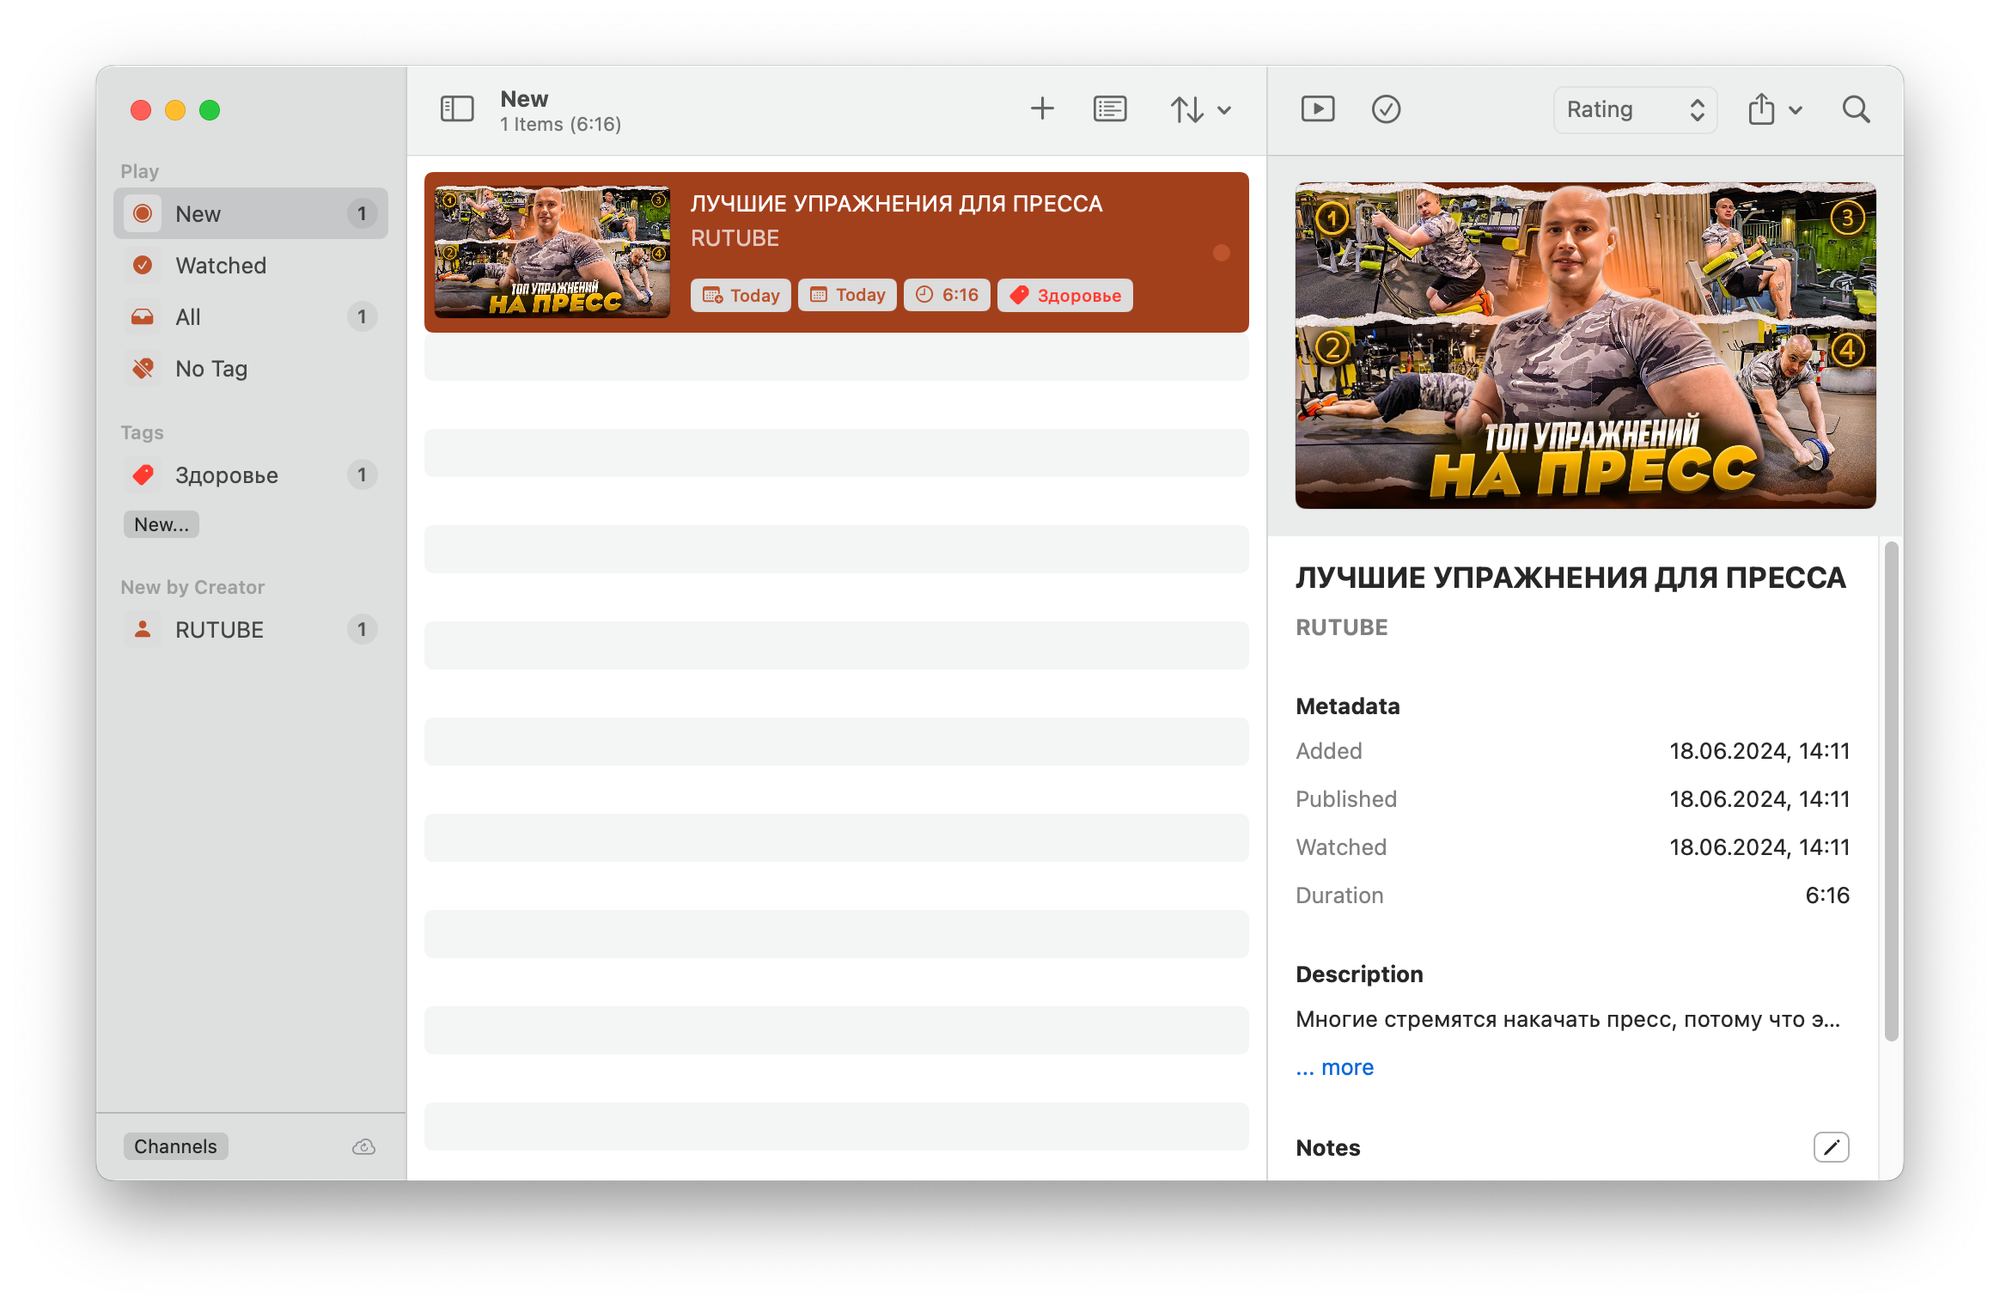This screenshot has height=1308, width=2000.
Task: Click the play video icon in toolbar
Action: pyautogui.click(x=1317, y=109)
